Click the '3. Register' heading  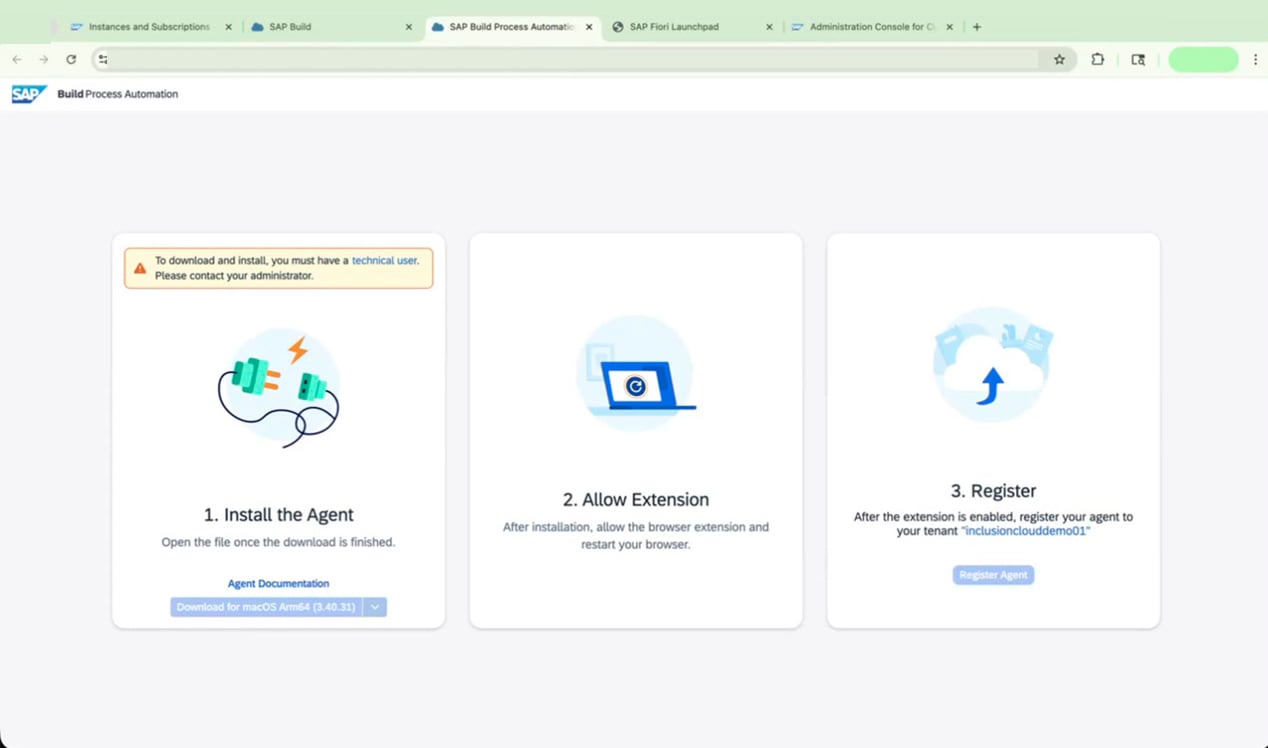[x=993, y=491]
